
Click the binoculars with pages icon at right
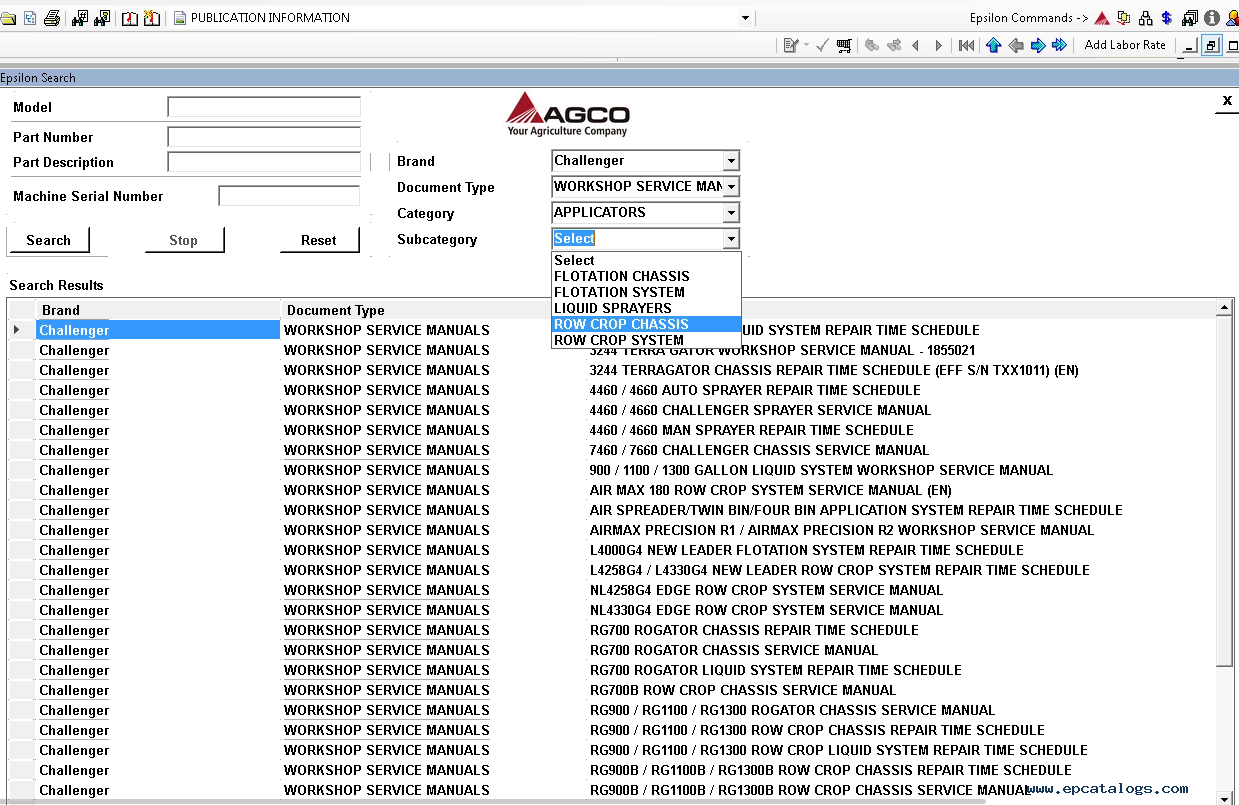click(x=1190, y=18)
